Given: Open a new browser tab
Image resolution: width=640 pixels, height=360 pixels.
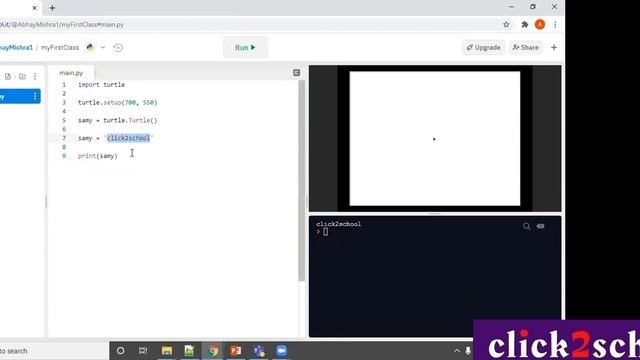Looking at the screenshot, I should pyautogui.click(x=52, y=8).
